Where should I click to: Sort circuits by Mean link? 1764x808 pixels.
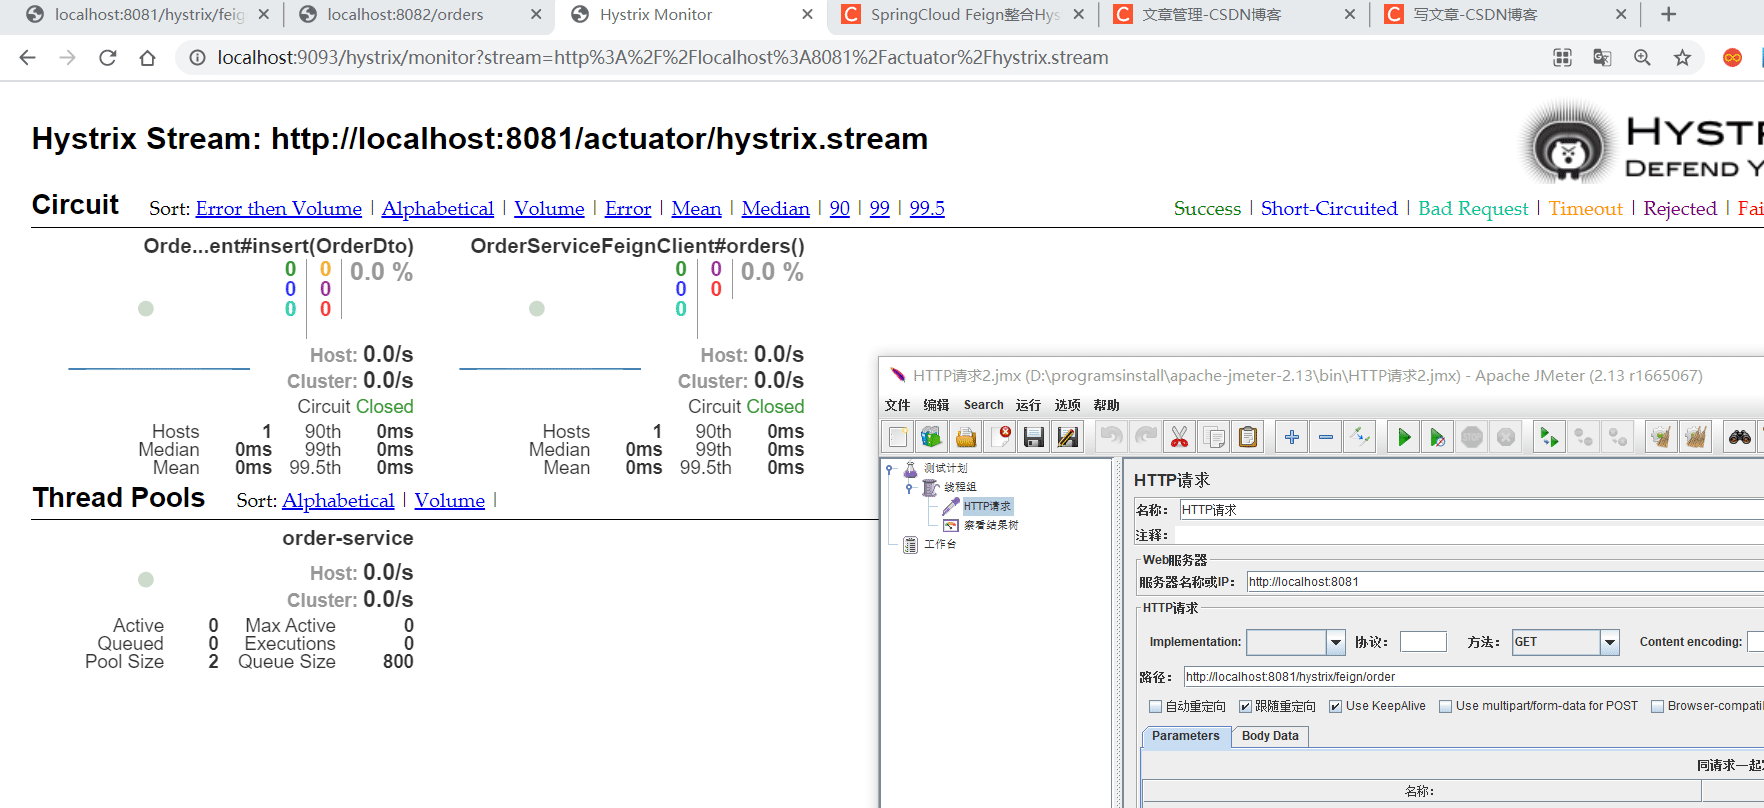click(x=696, y=208)
